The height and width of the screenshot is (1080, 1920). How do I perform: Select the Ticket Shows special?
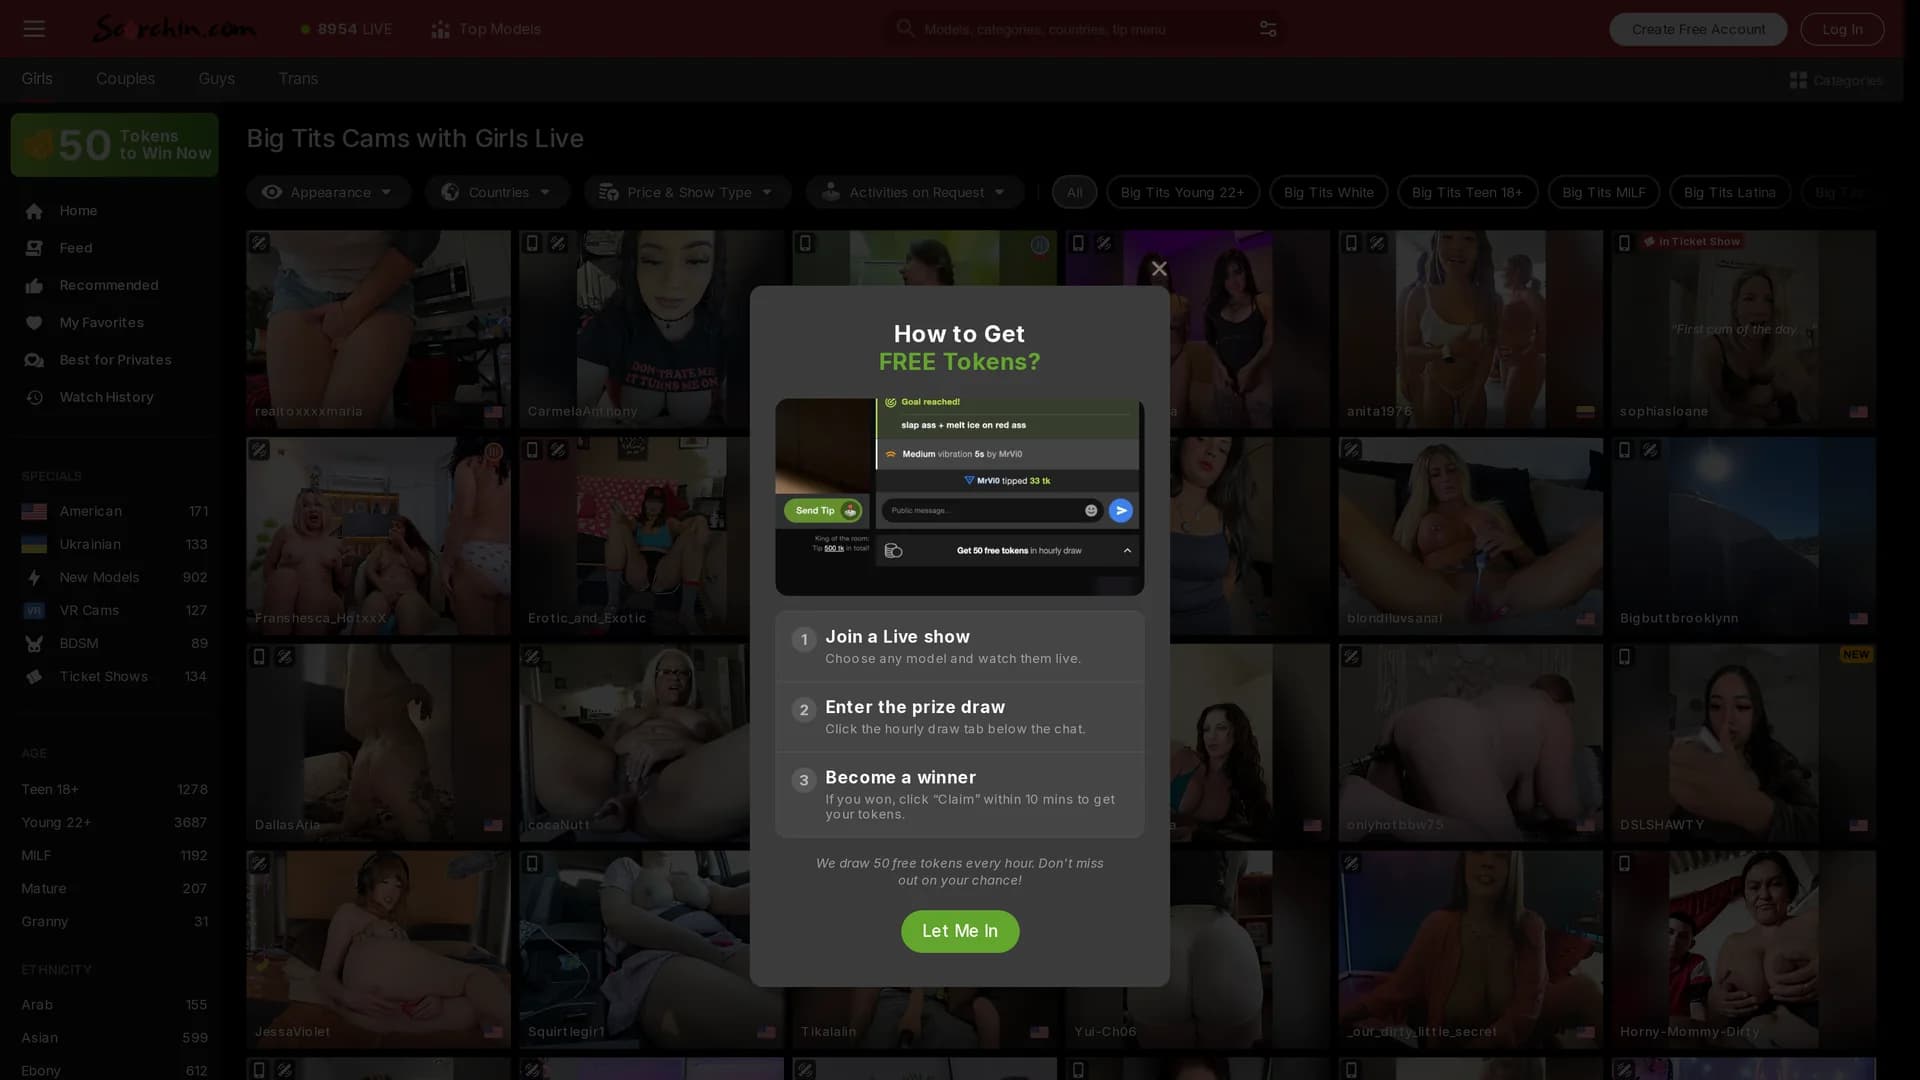114,676
